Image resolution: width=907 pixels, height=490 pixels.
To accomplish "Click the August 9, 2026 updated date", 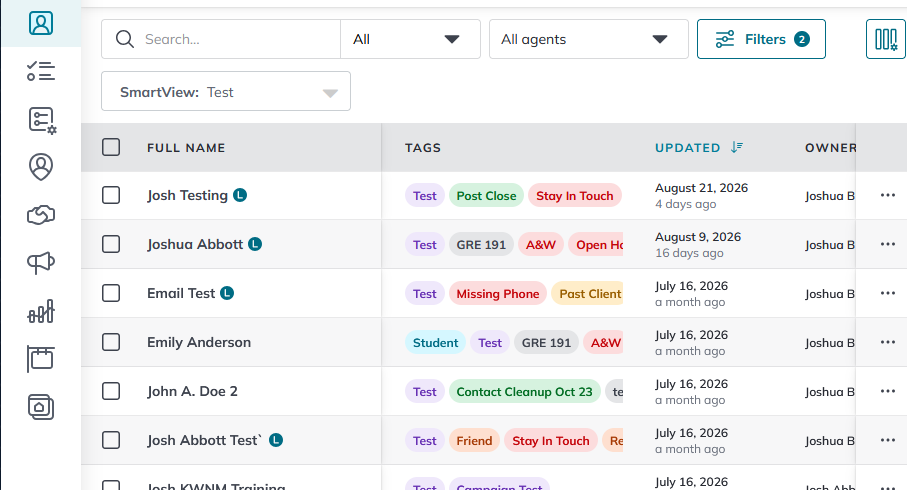I will pyautogui.click(x=698, y=237).
